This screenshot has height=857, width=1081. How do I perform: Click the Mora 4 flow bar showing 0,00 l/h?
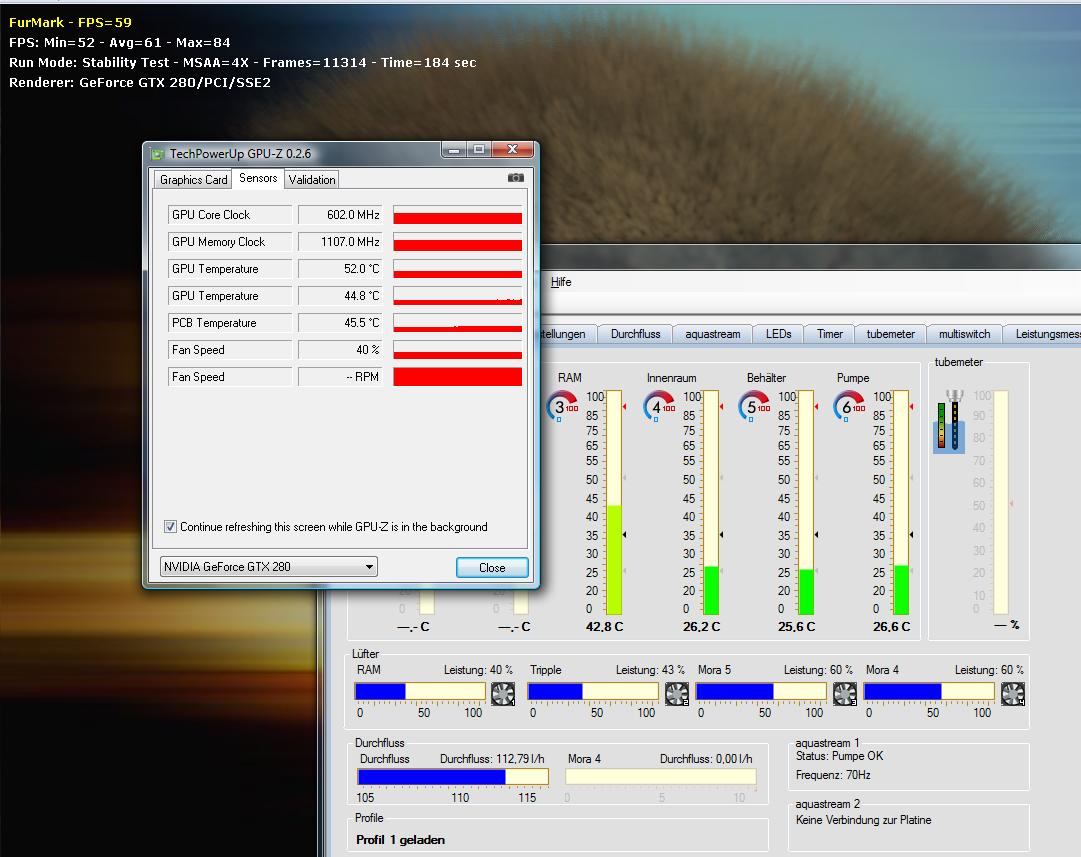click(x=660, y=777)
